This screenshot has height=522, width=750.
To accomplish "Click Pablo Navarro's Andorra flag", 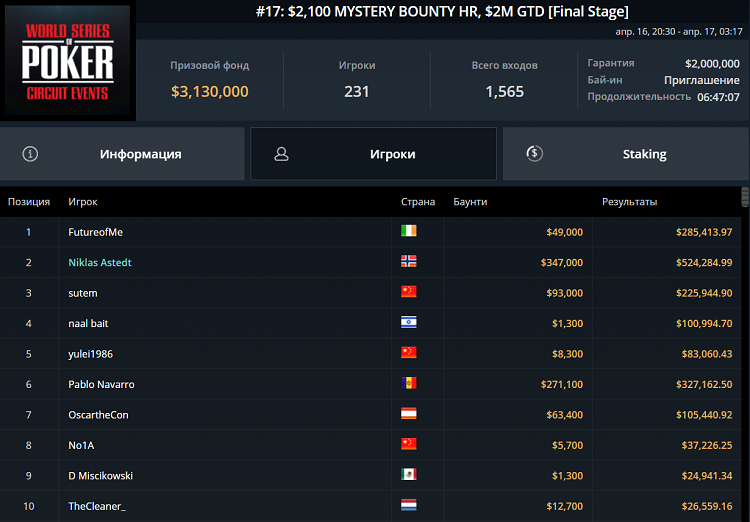I will [x=408, y=384].
